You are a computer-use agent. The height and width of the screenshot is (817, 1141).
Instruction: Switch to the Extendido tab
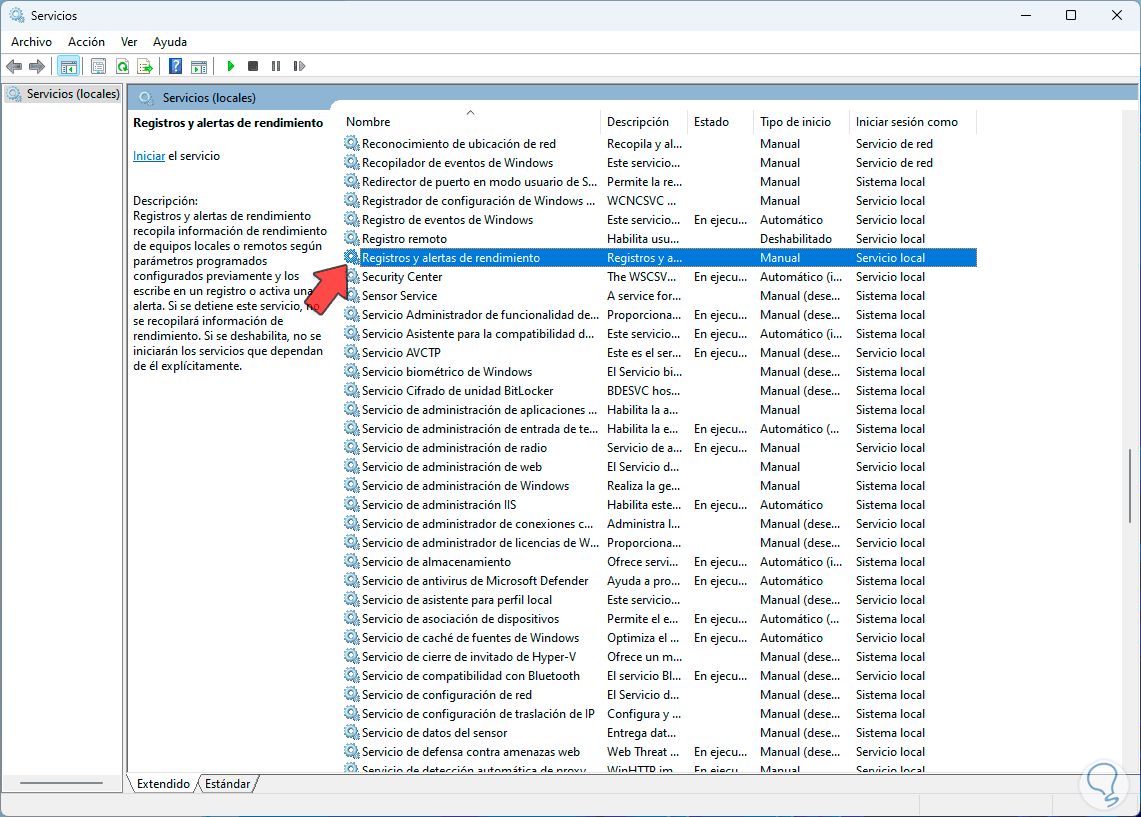[162, 784]
